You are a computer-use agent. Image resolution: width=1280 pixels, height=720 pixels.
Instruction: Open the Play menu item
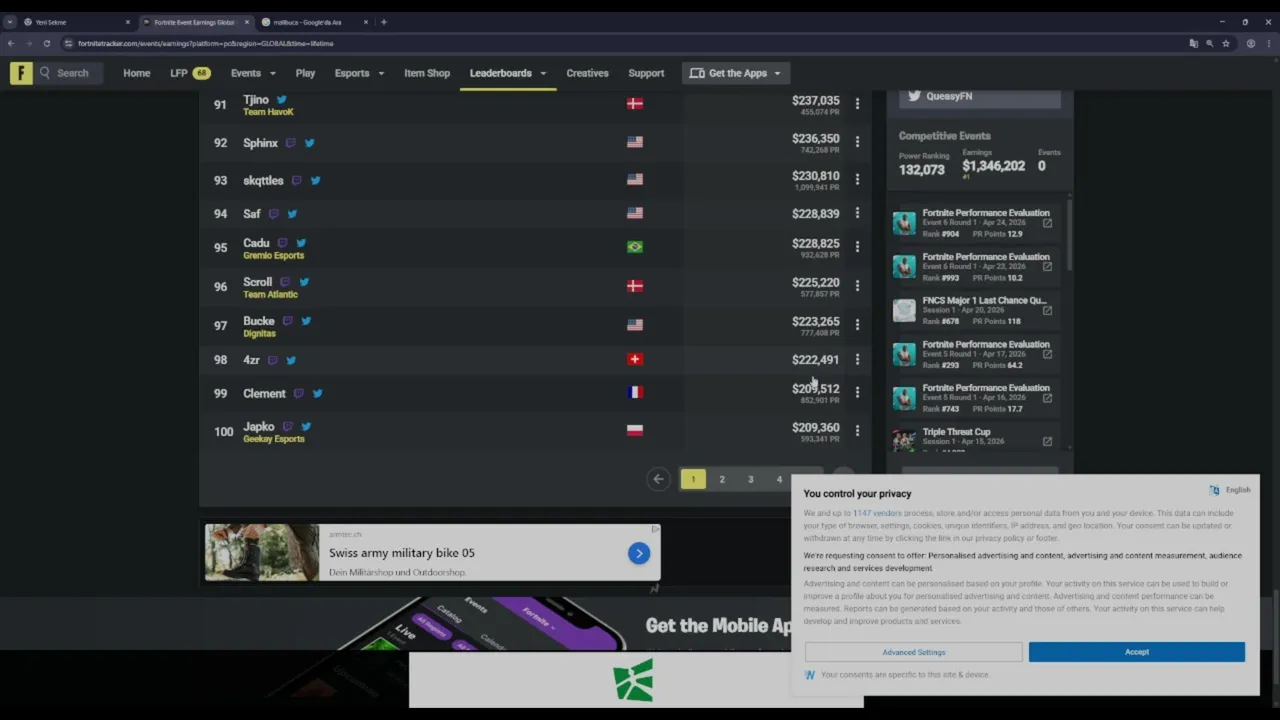pyautogui.click(x=305, y=73)
